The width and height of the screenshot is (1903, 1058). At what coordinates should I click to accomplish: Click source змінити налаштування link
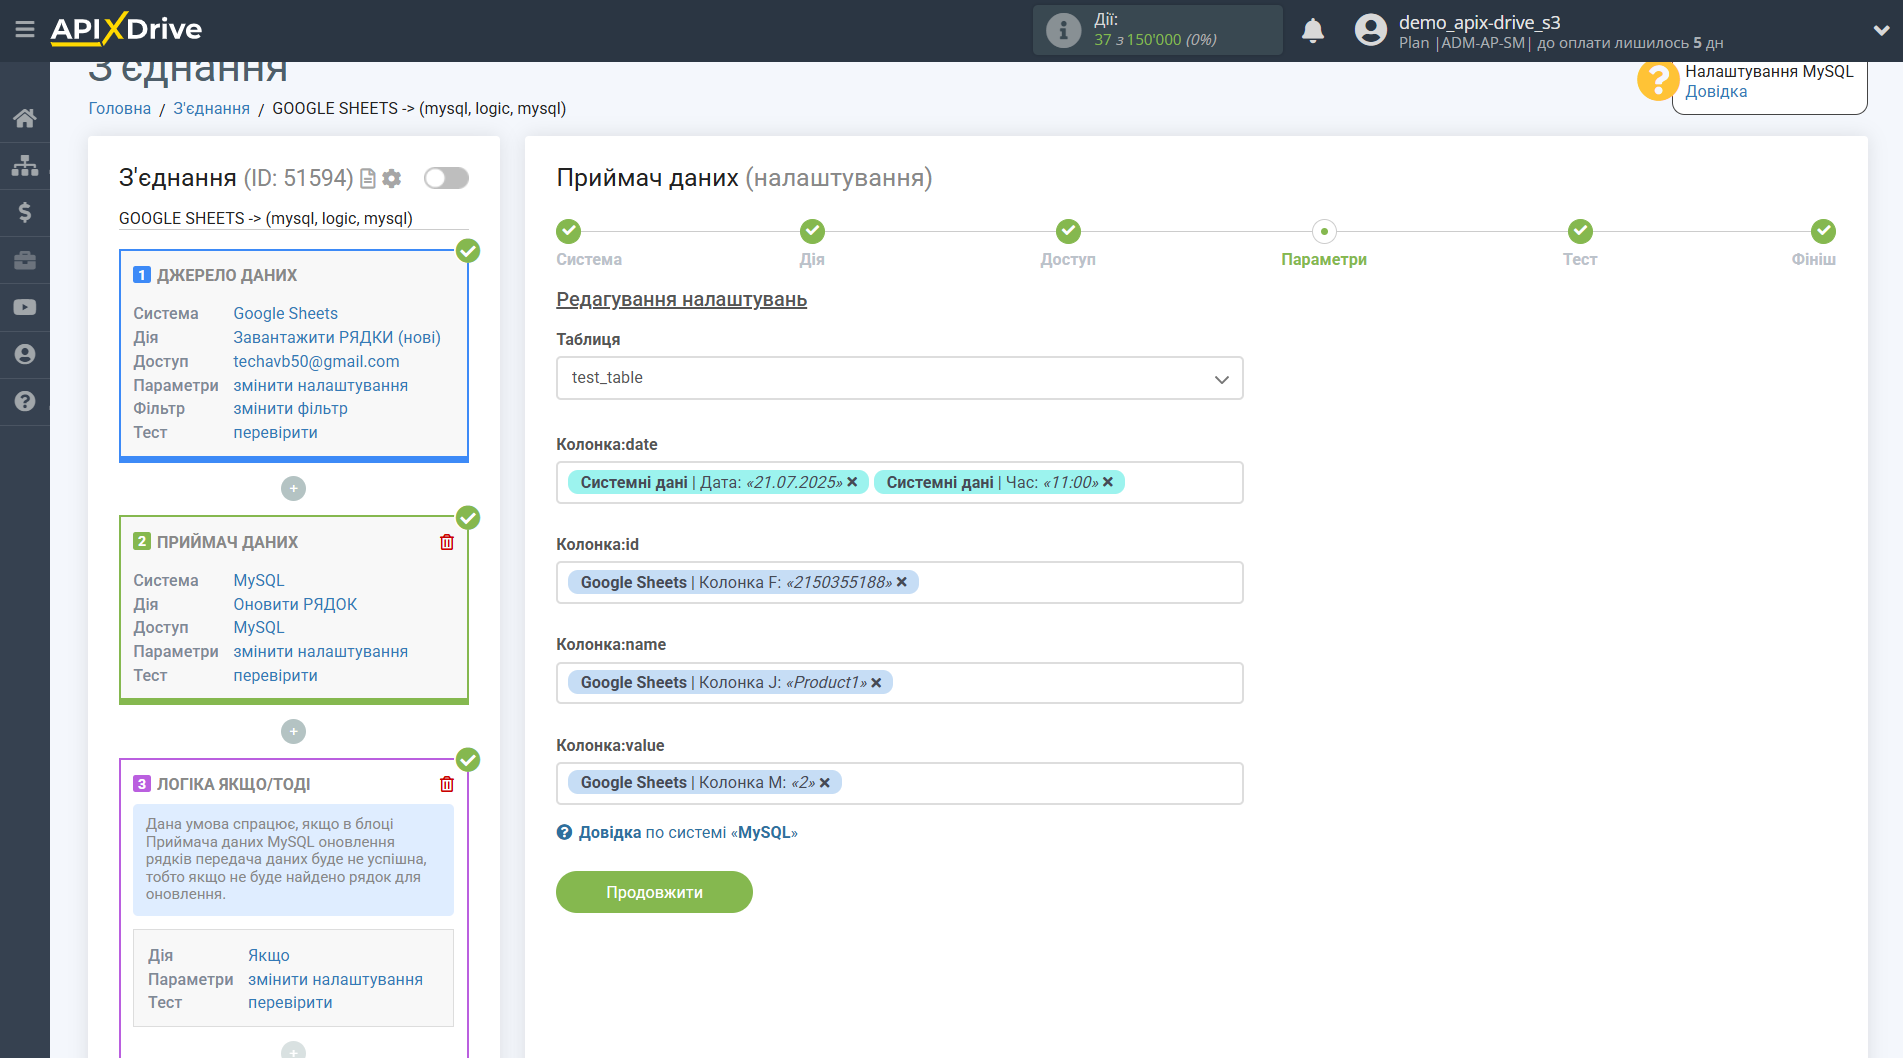tap(320, 385)
